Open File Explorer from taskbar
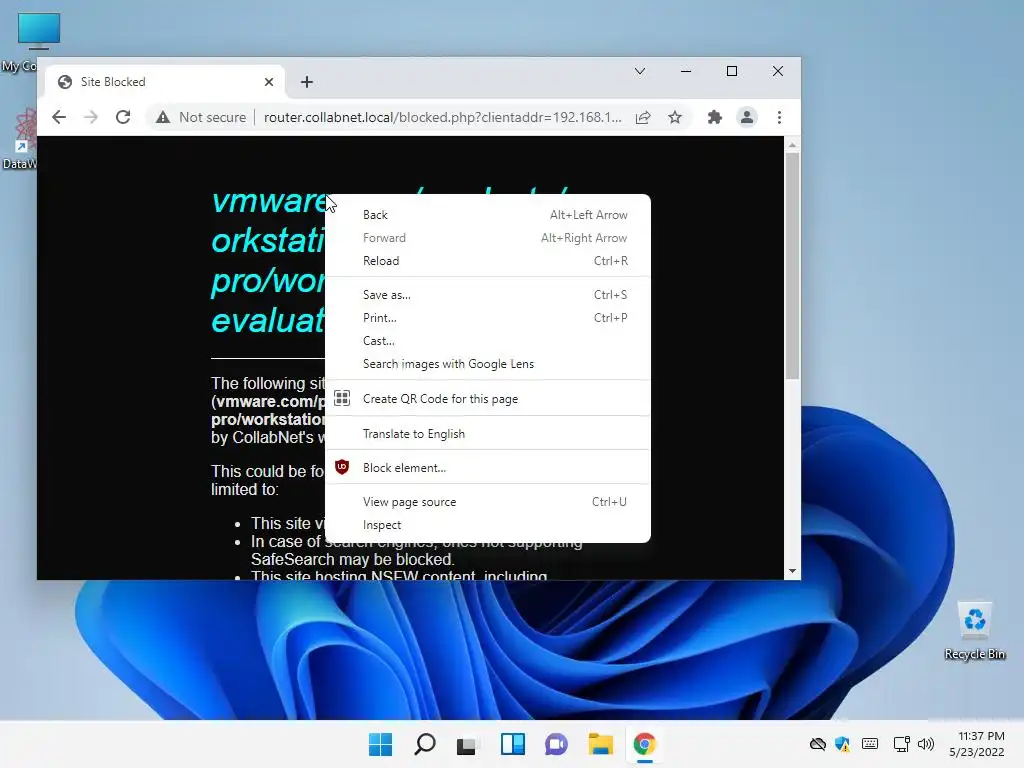 [600, 744]
